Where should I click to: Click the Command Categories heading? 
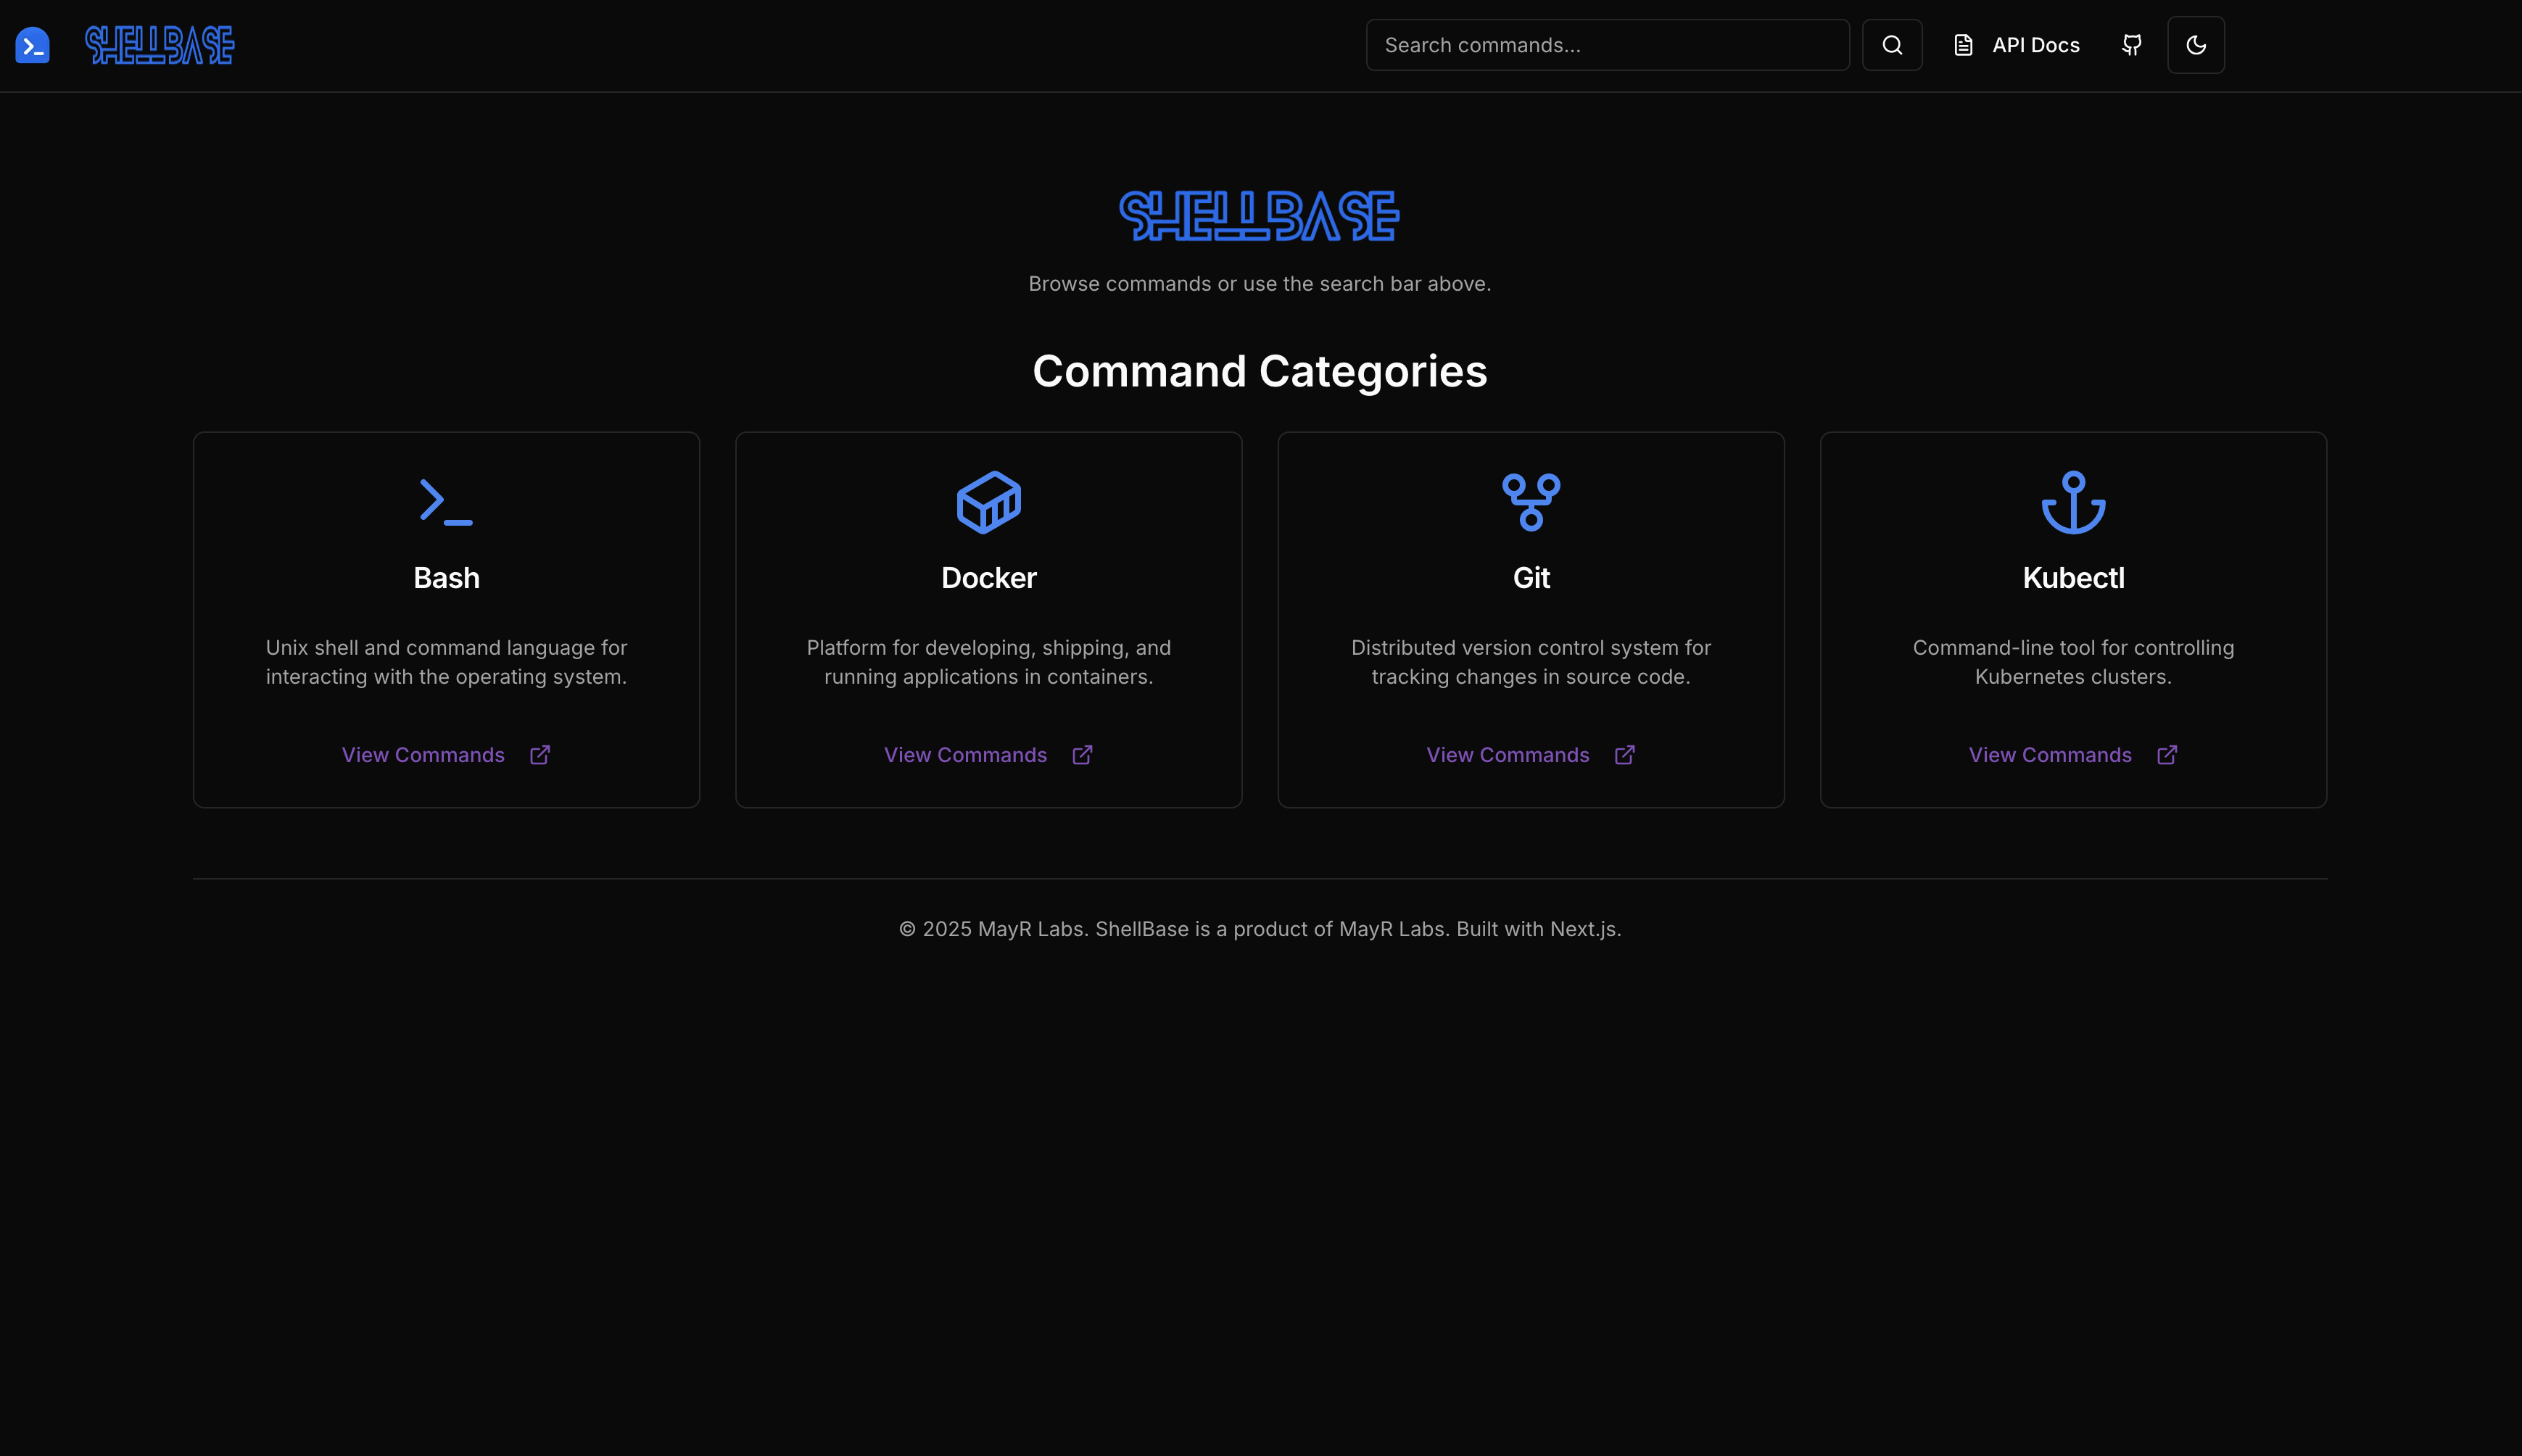[x=1260, y=371]
